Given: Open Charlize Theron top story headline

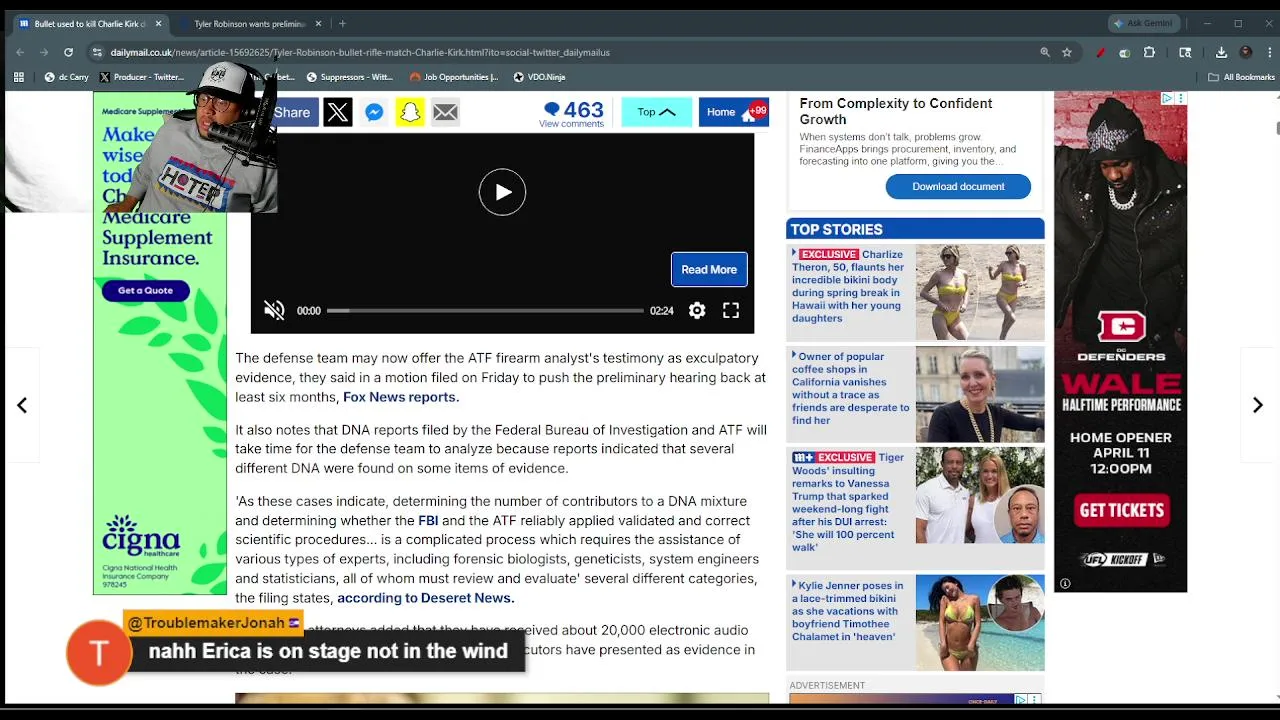Looking at the screenshot, I should 850,286.
